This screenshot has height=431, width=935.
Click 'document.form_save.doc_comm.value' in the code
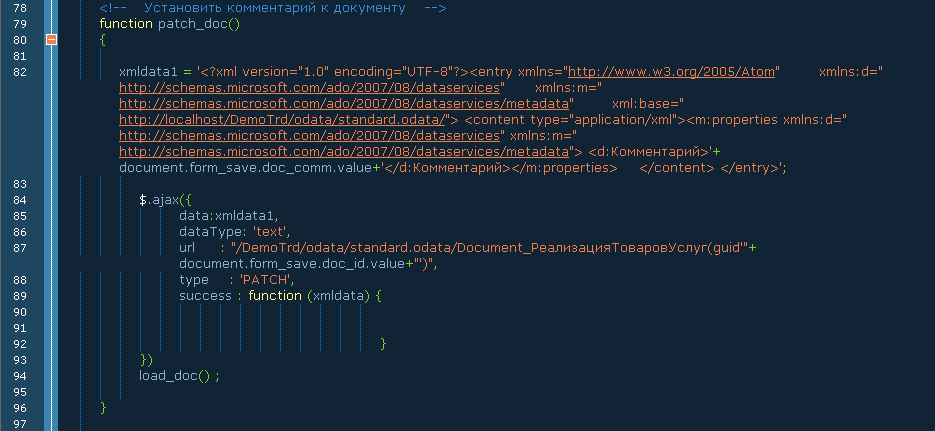[246, 168]
